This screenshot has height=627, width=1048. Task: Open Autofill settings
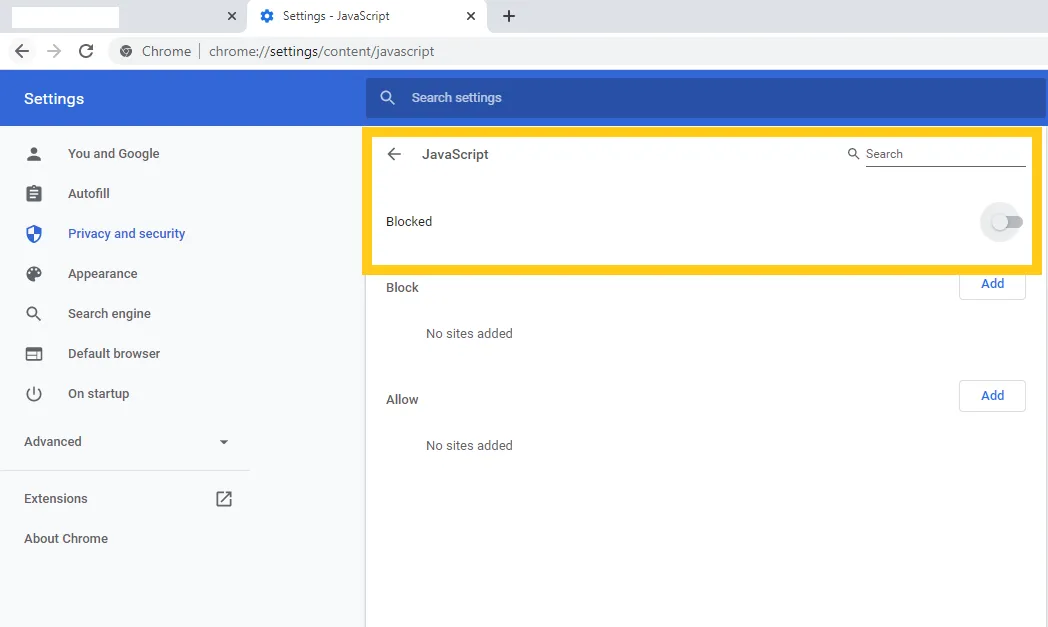(x=89, y=193)
